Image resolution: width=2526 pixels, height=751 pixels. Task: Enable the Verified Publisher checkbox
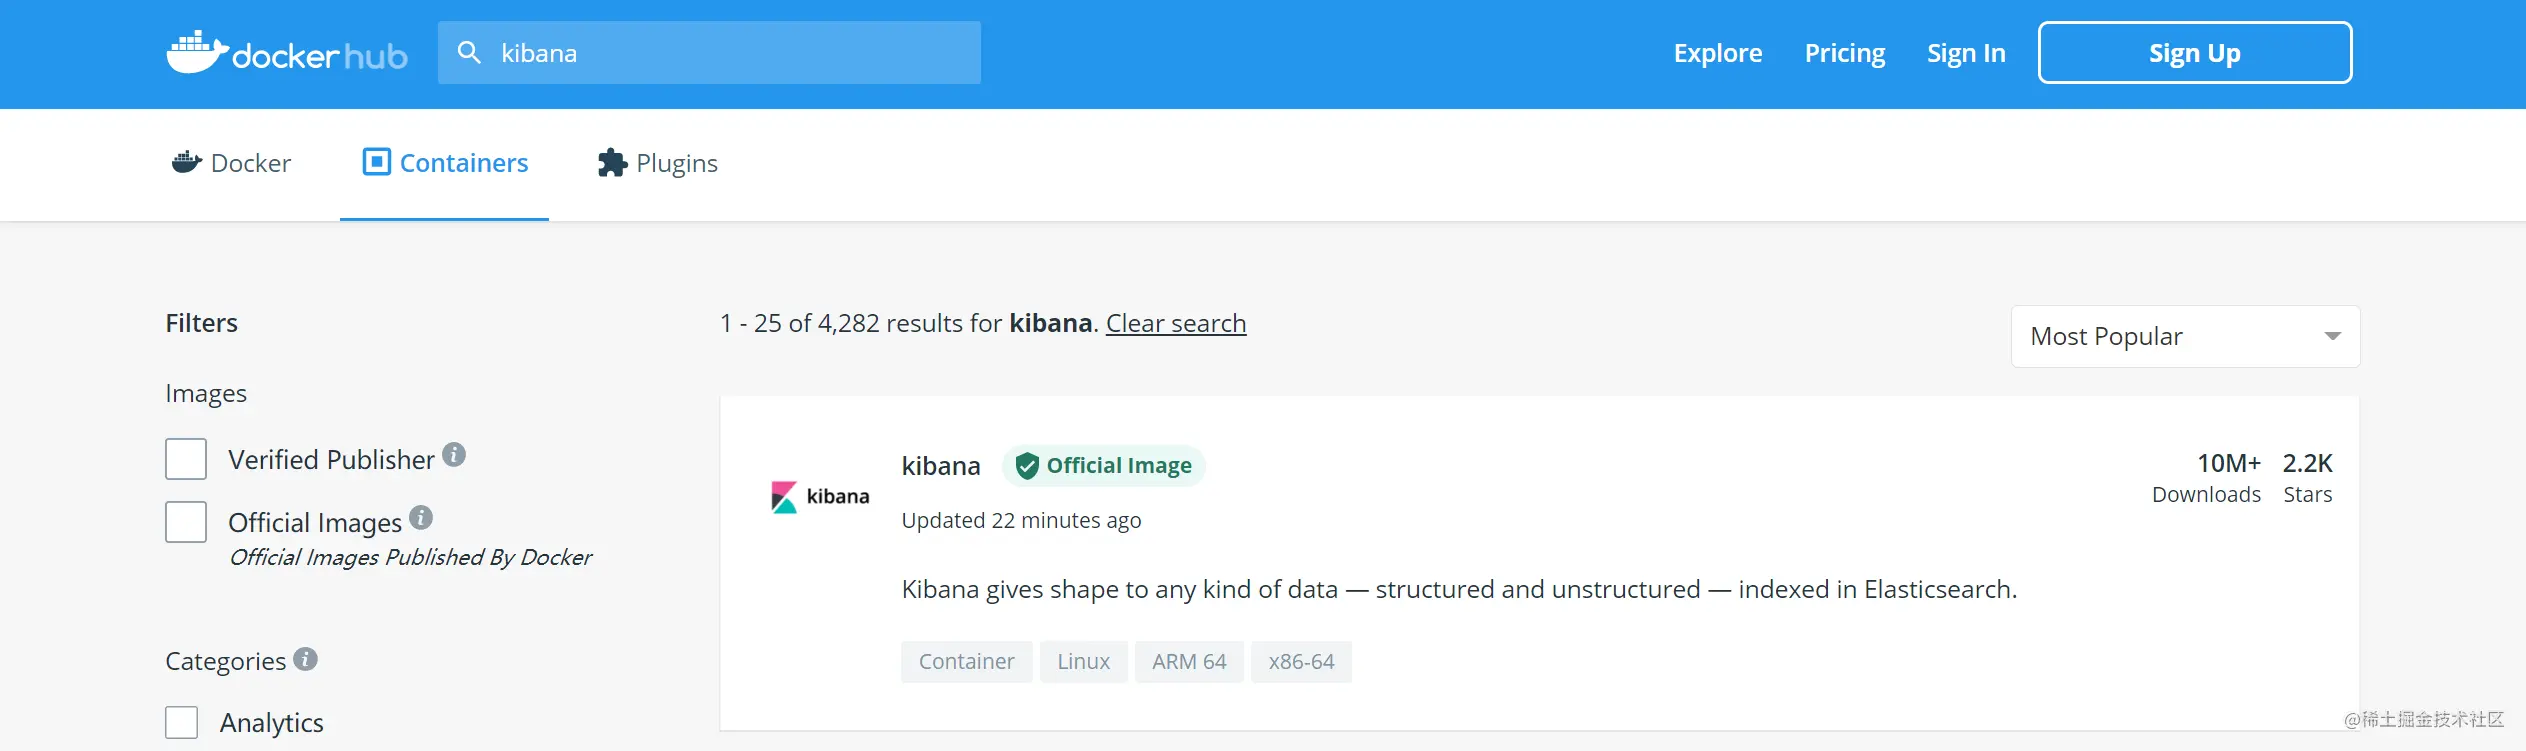pos(186,459)
